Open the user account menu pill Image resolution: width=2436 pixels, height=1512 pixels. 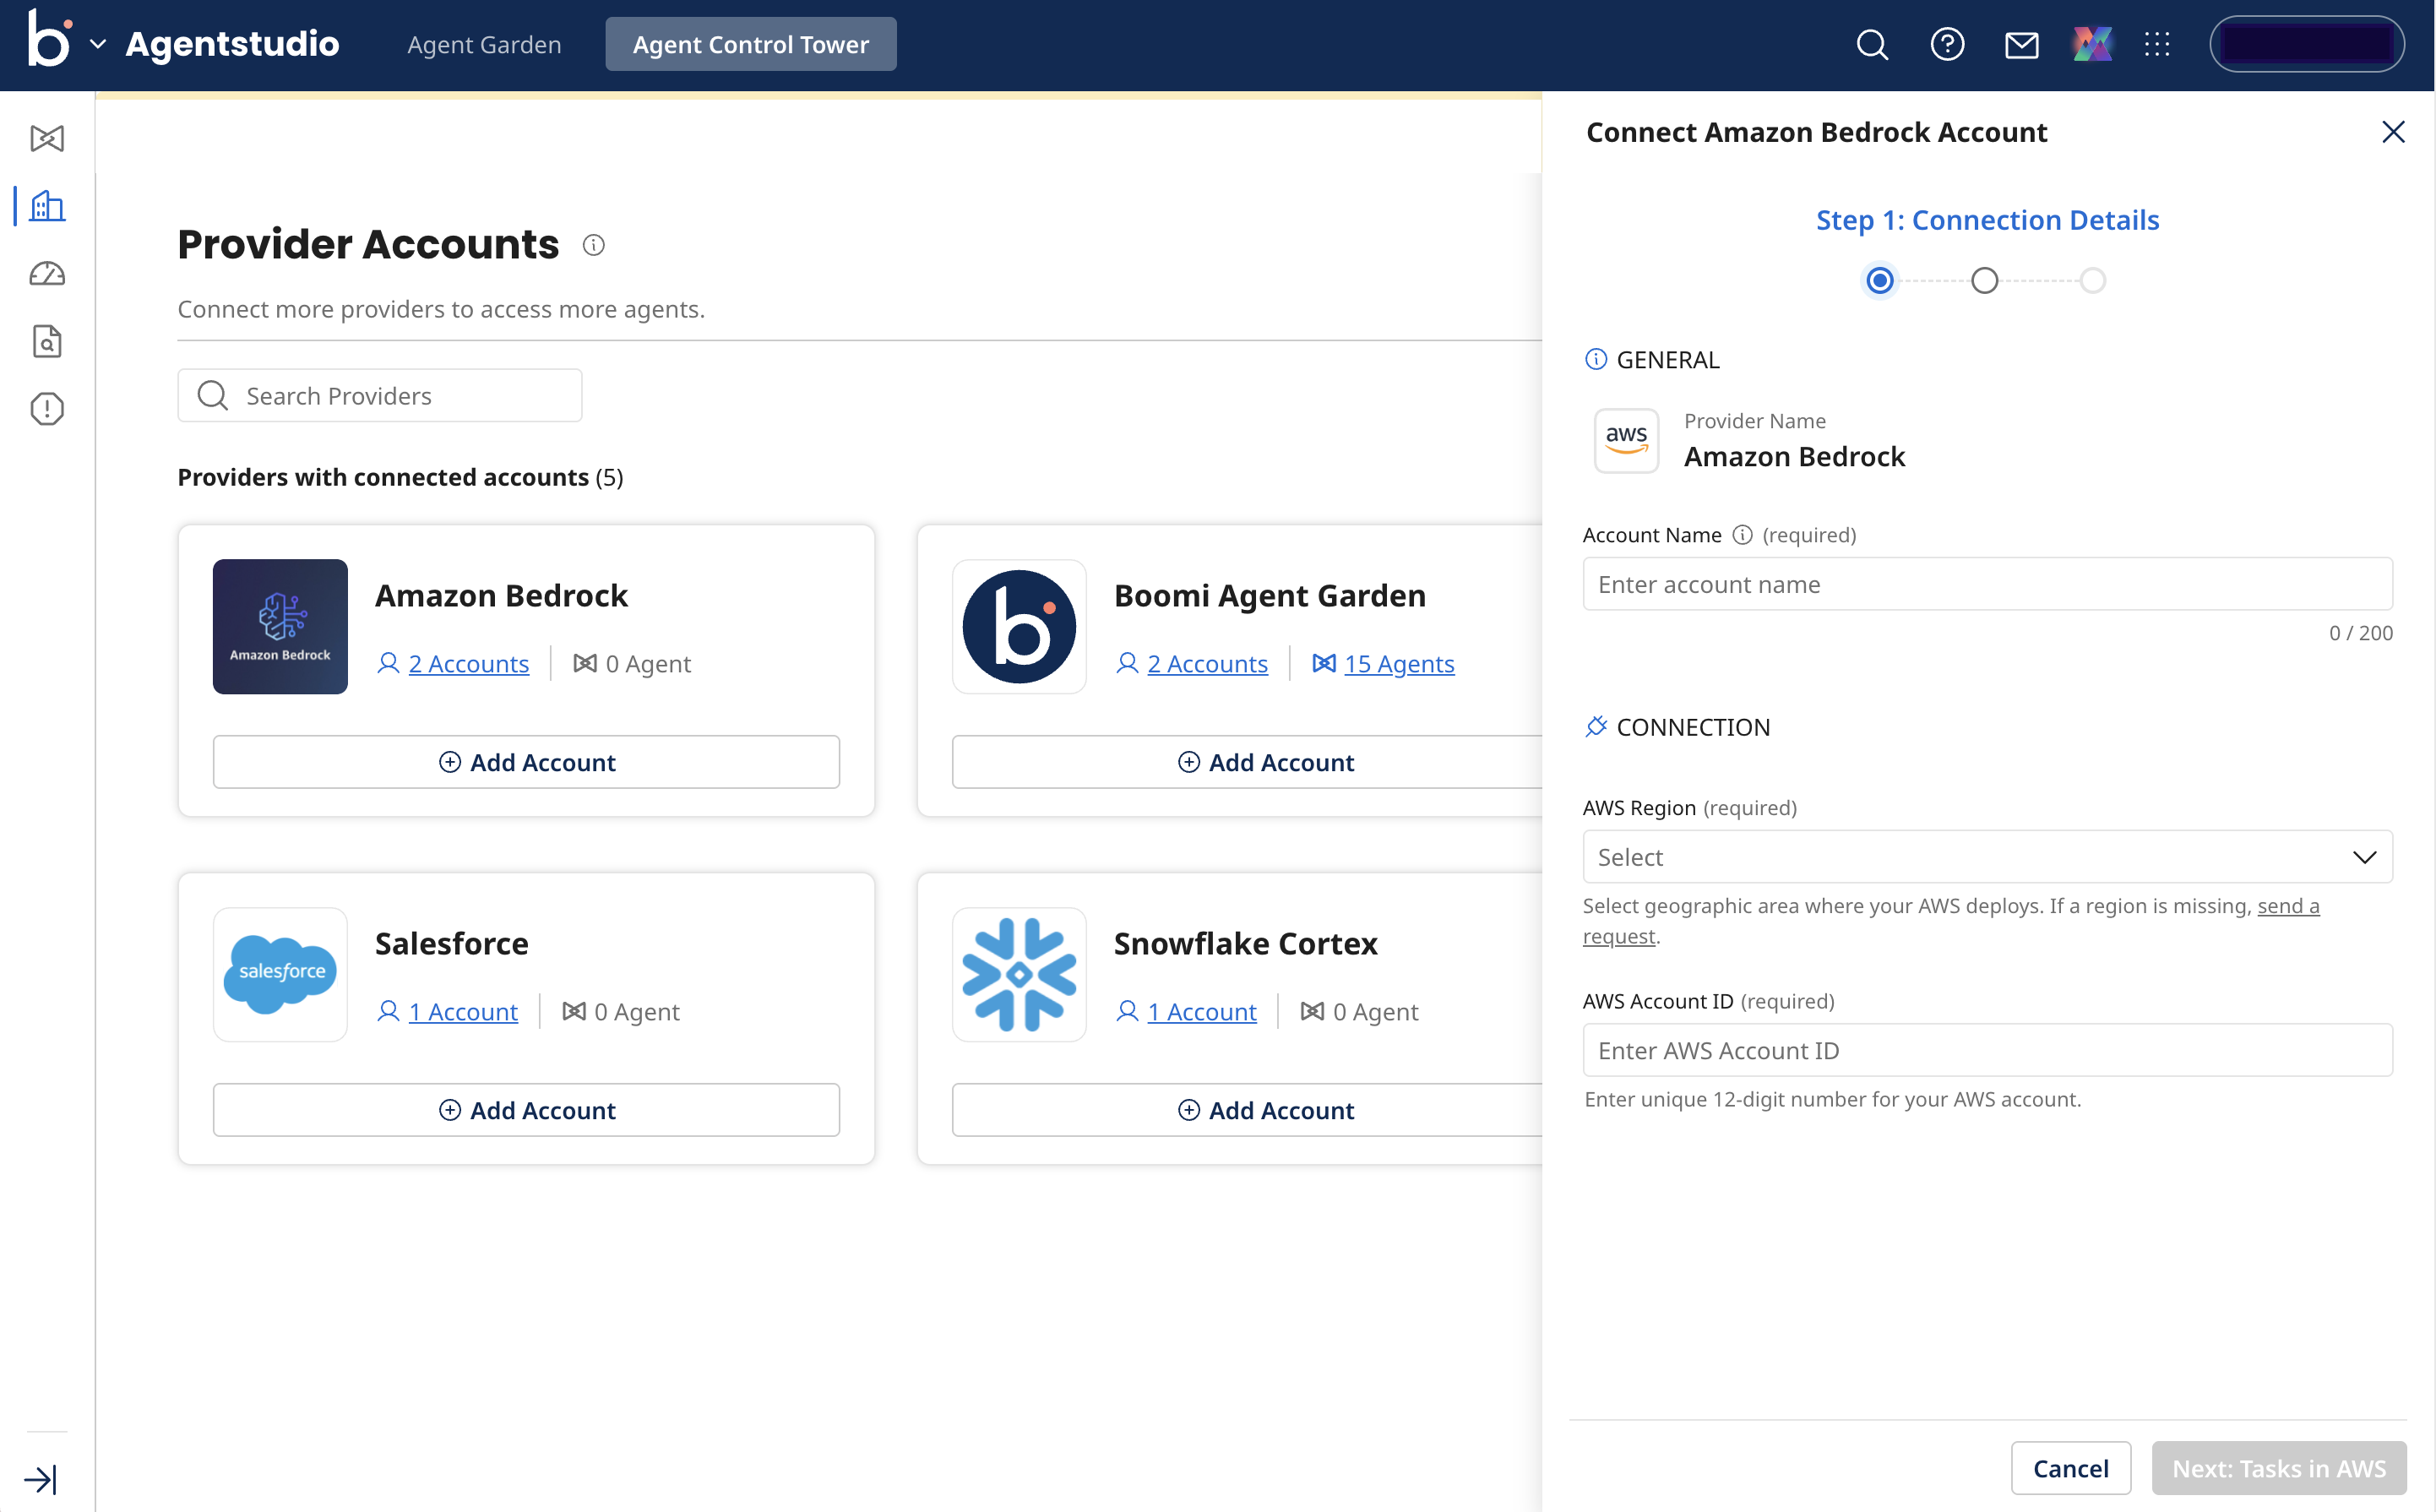2306,45
